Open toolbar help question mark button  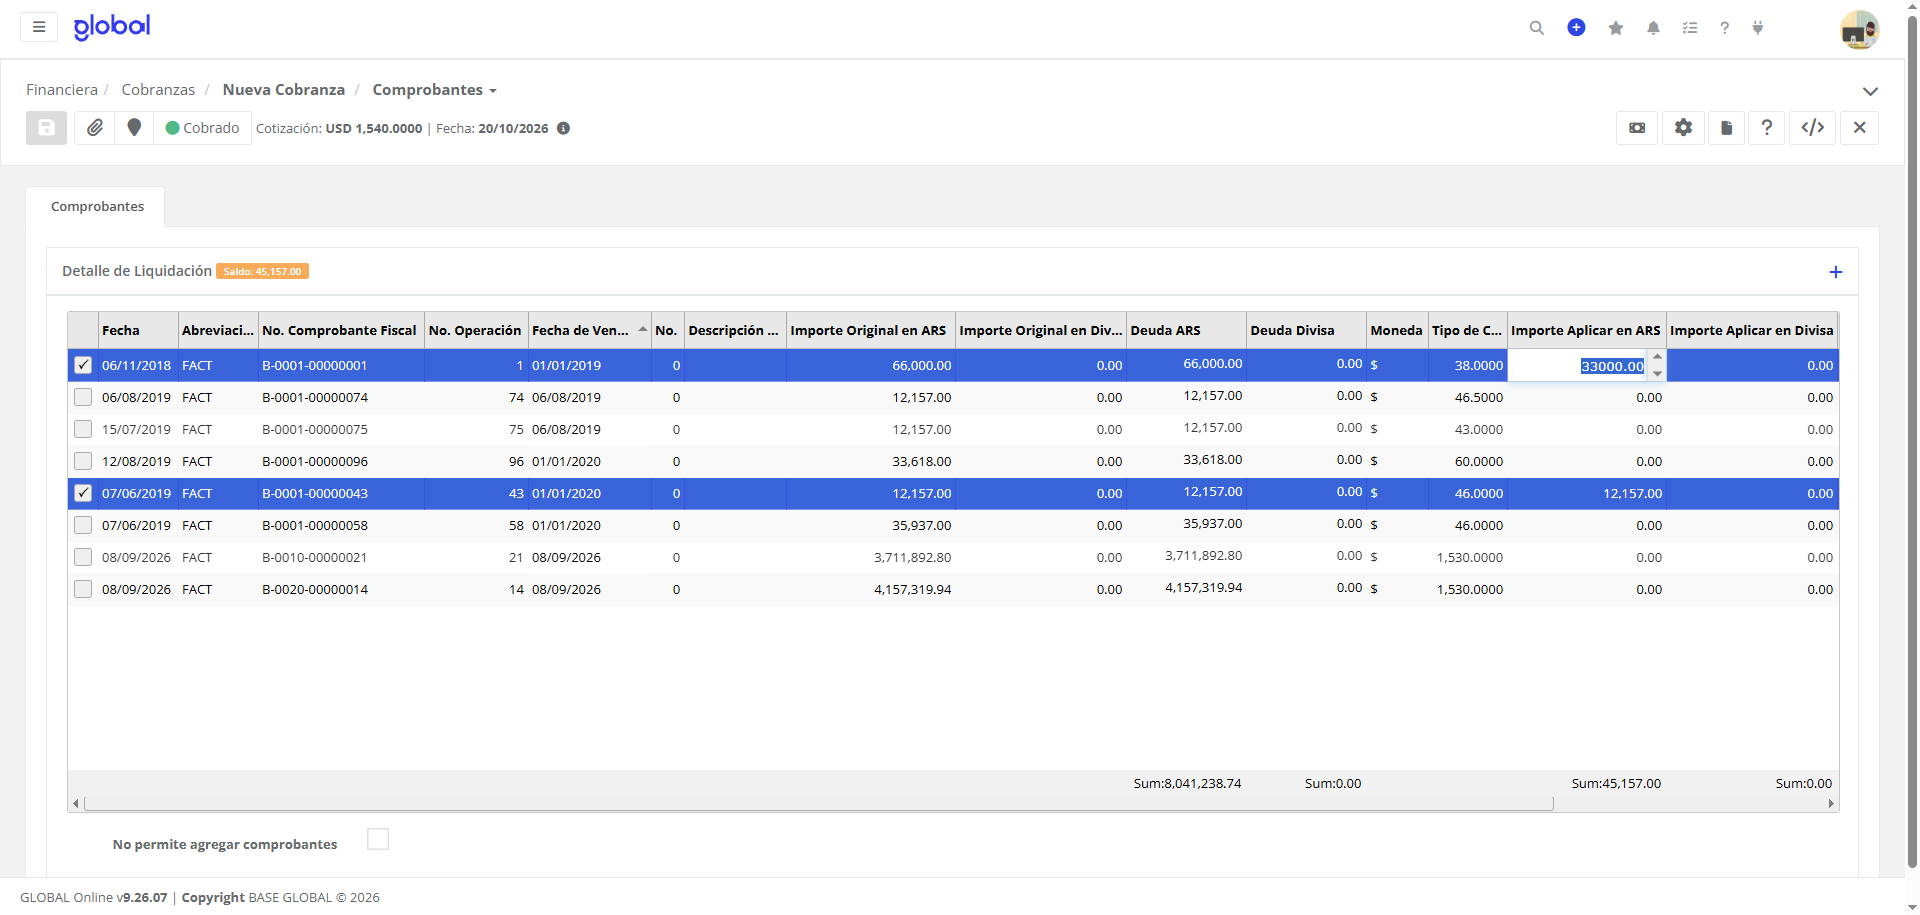[x=1767, y=128]
